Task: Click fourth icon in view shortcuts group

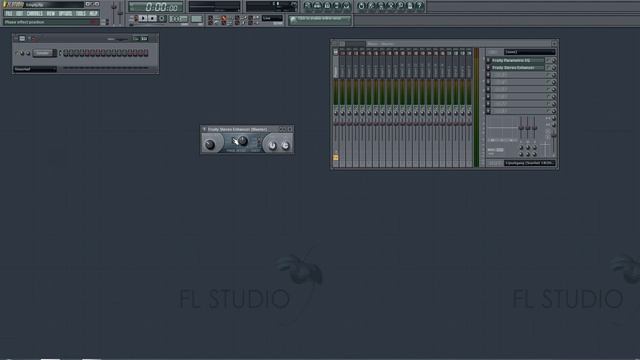Action: pos(337,6)
